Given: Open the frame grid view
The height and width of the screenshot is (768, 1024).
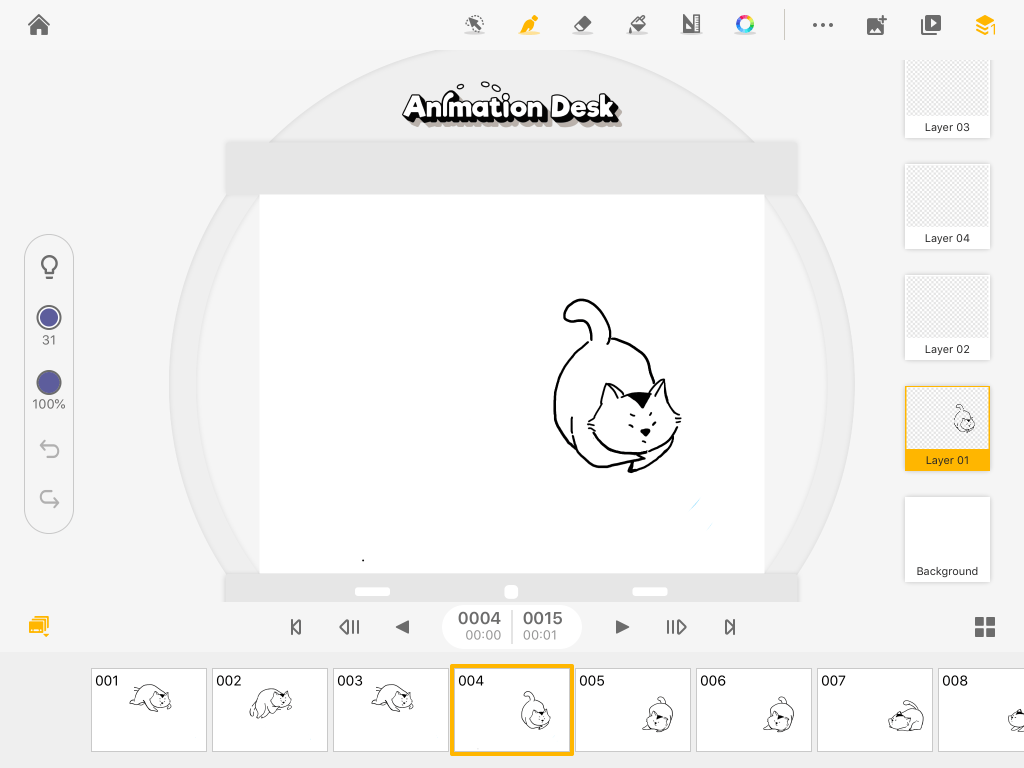Looking at the screenshot, I should [x=985, y=627].
